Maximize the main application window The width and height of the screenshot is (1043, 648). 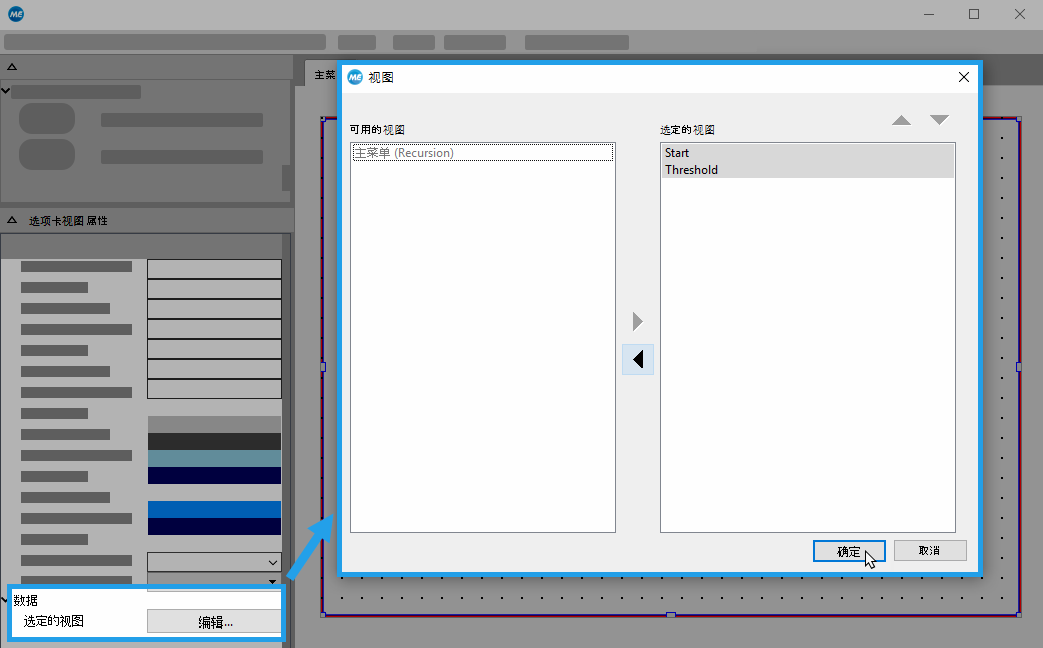pos(974,14)
